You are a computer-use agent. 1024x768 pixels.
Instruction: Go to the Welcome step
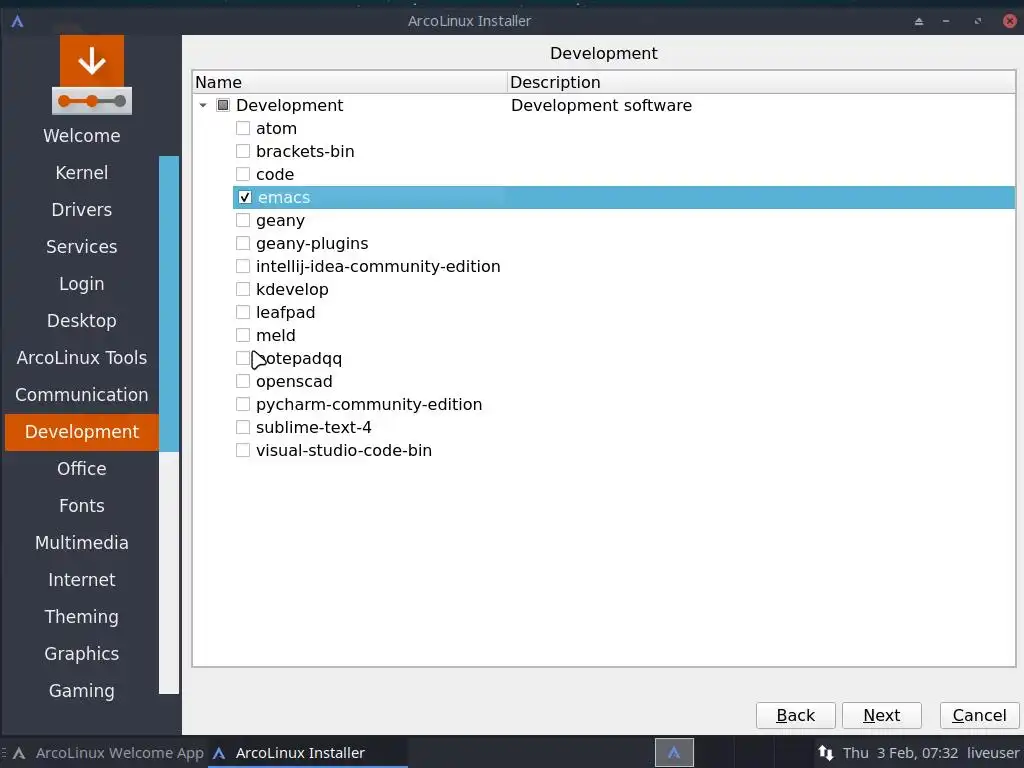82,136
